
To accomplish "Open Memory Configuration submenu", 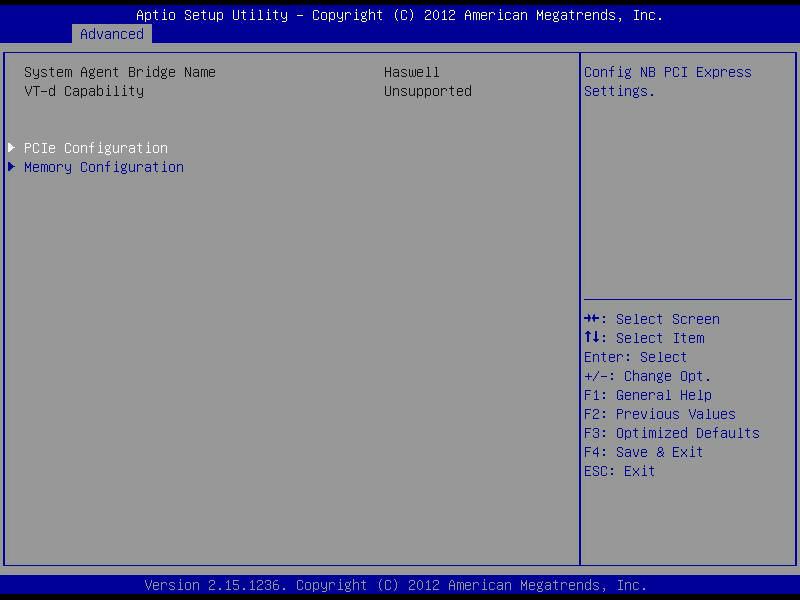I will click(x=104, y=167).
